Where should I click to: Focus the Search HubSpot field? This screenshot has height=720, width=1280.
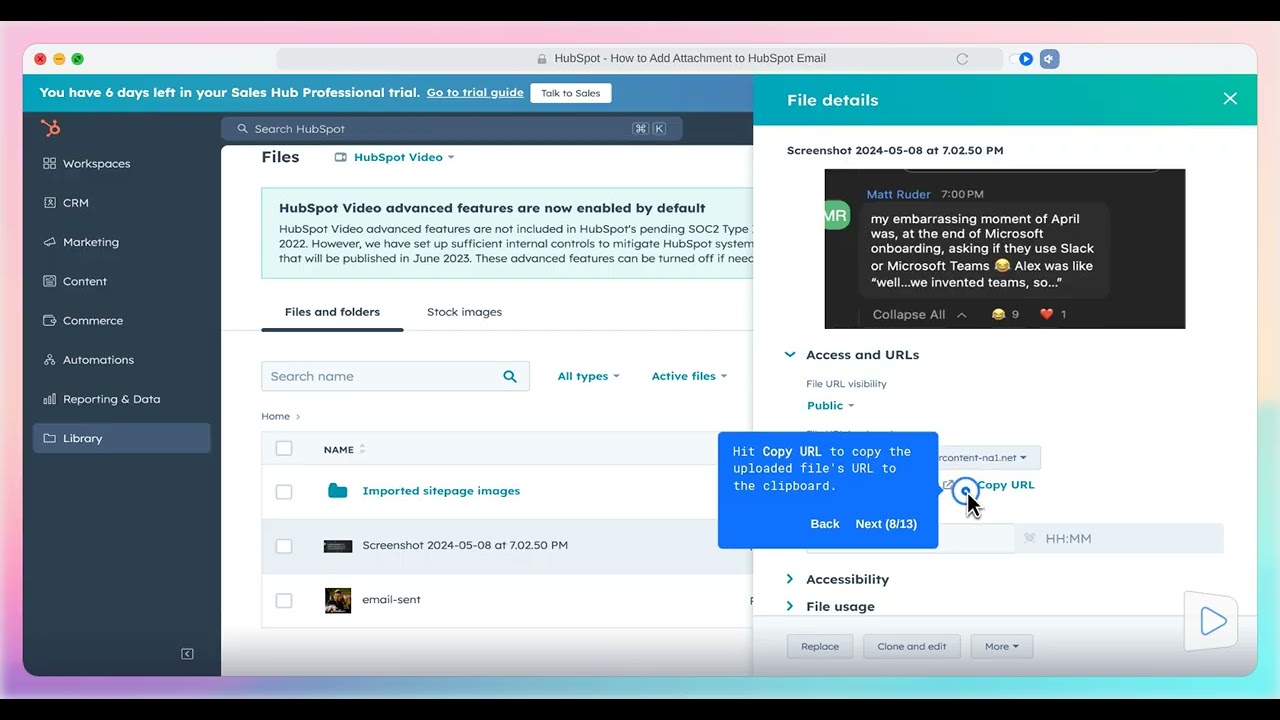452,128
